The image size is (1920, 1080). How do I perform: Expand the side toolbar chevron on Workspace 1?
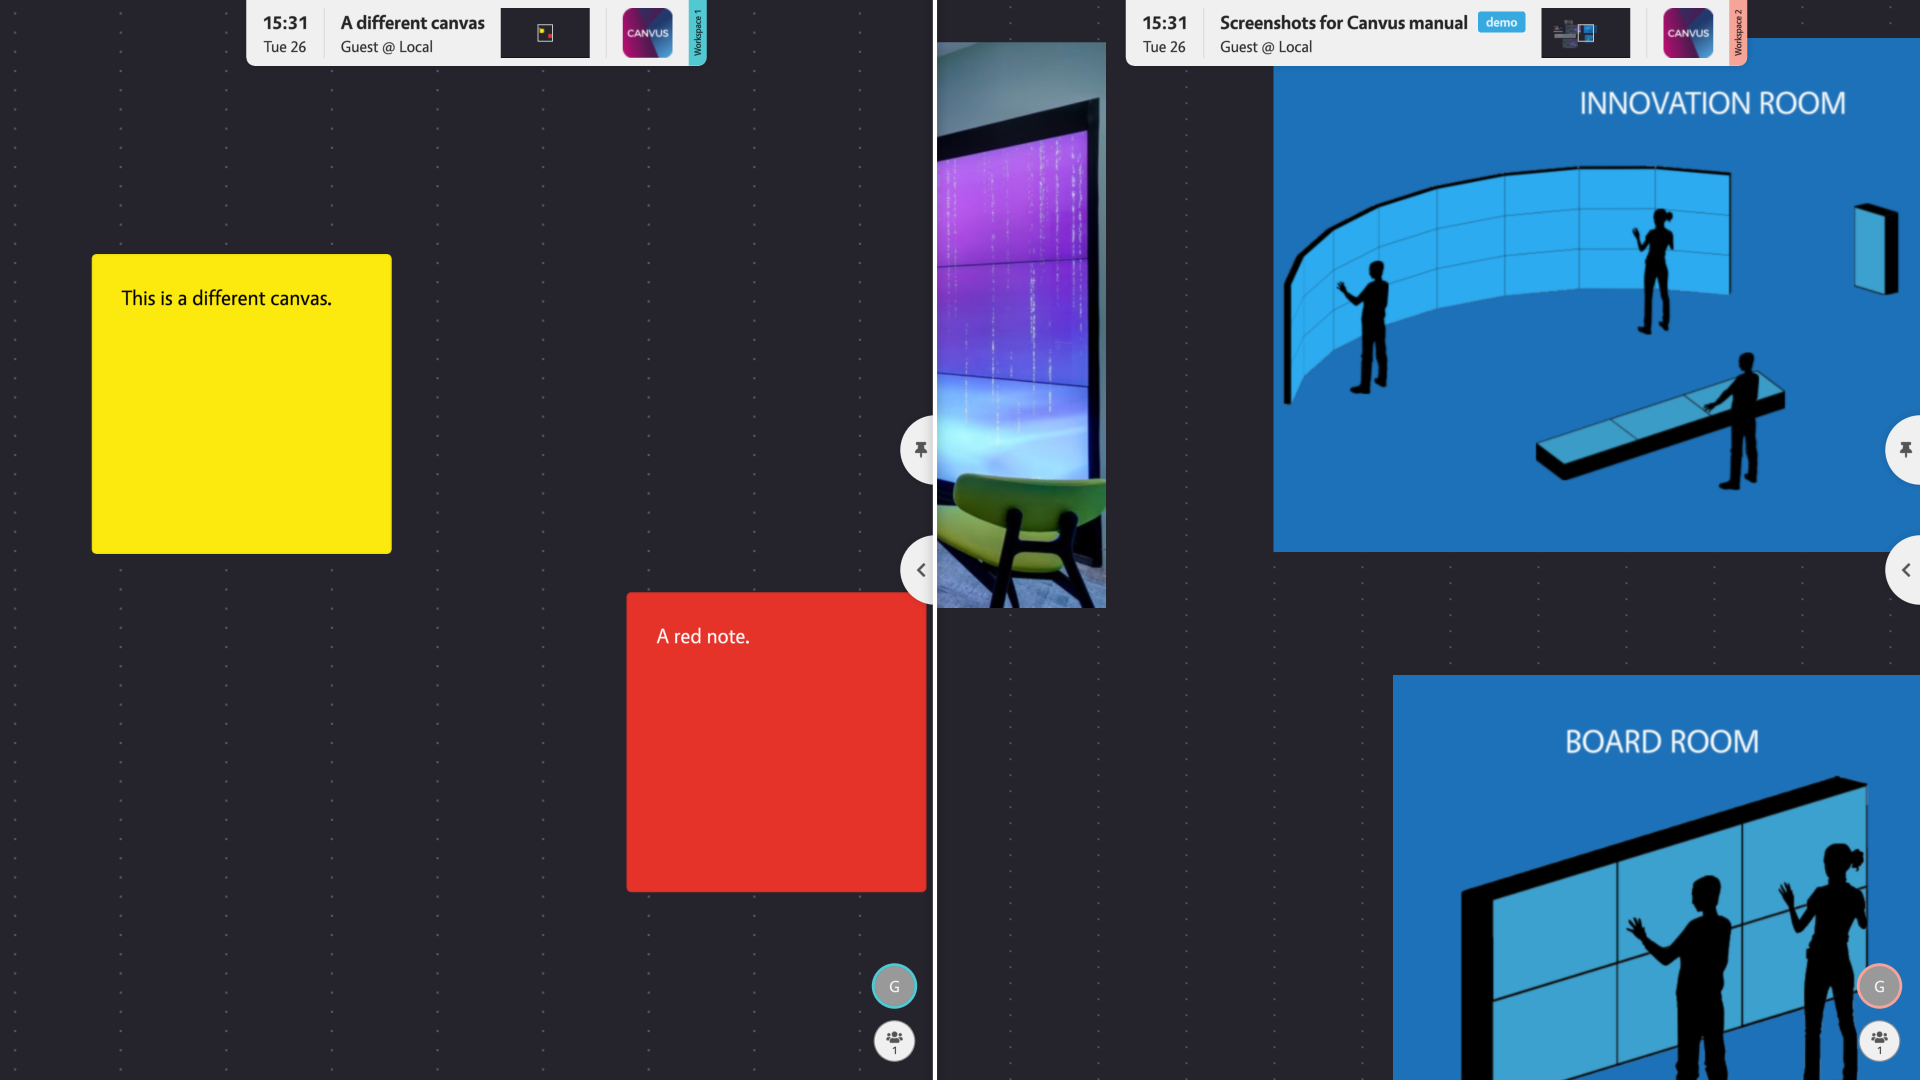(919, 569)
